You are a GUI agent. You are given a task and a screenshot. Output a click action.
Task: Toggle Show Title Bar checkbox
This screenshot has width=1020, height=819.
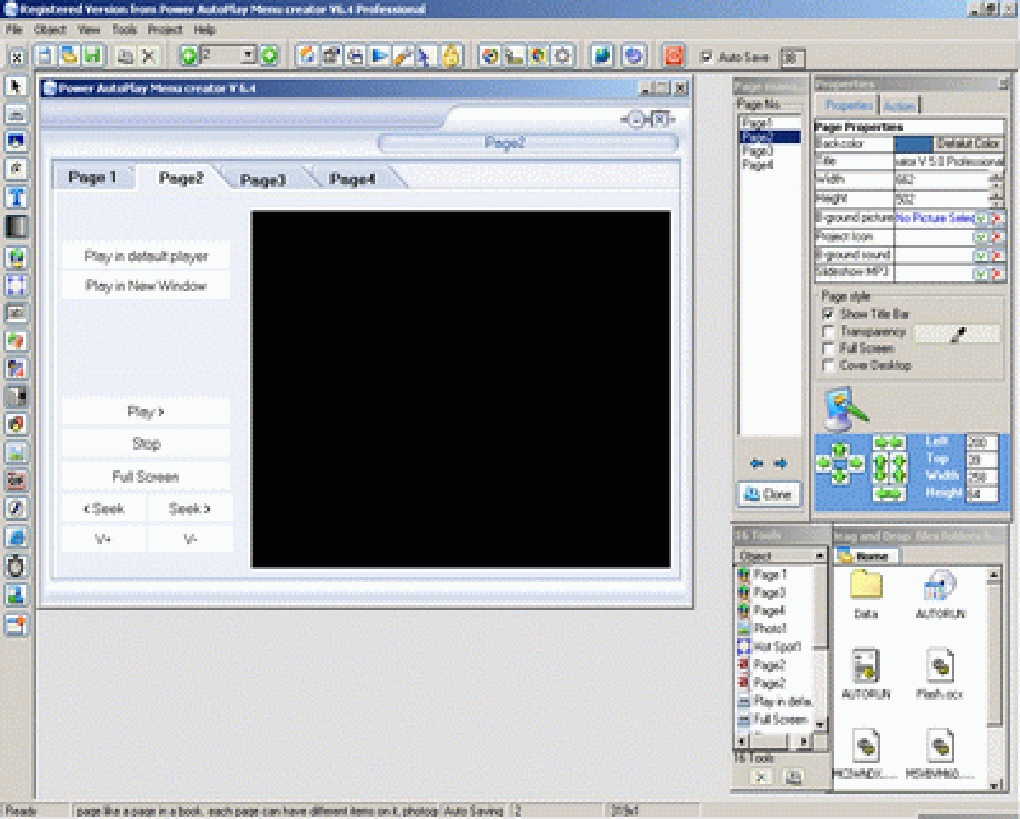[x=829, y=314]
